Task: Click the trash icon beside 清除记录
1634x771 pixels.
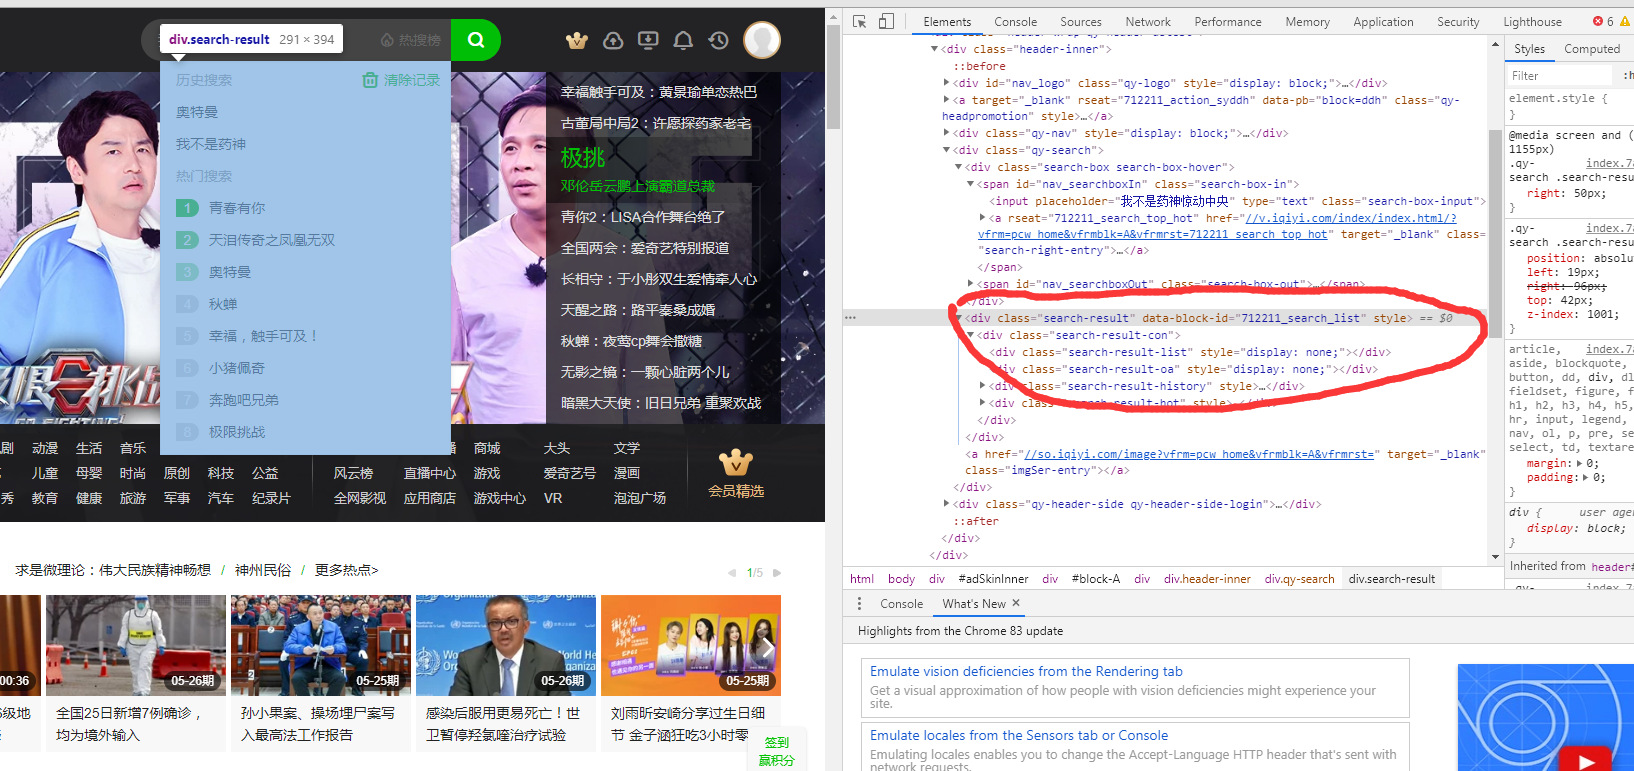Action: [x=370, y=80]
